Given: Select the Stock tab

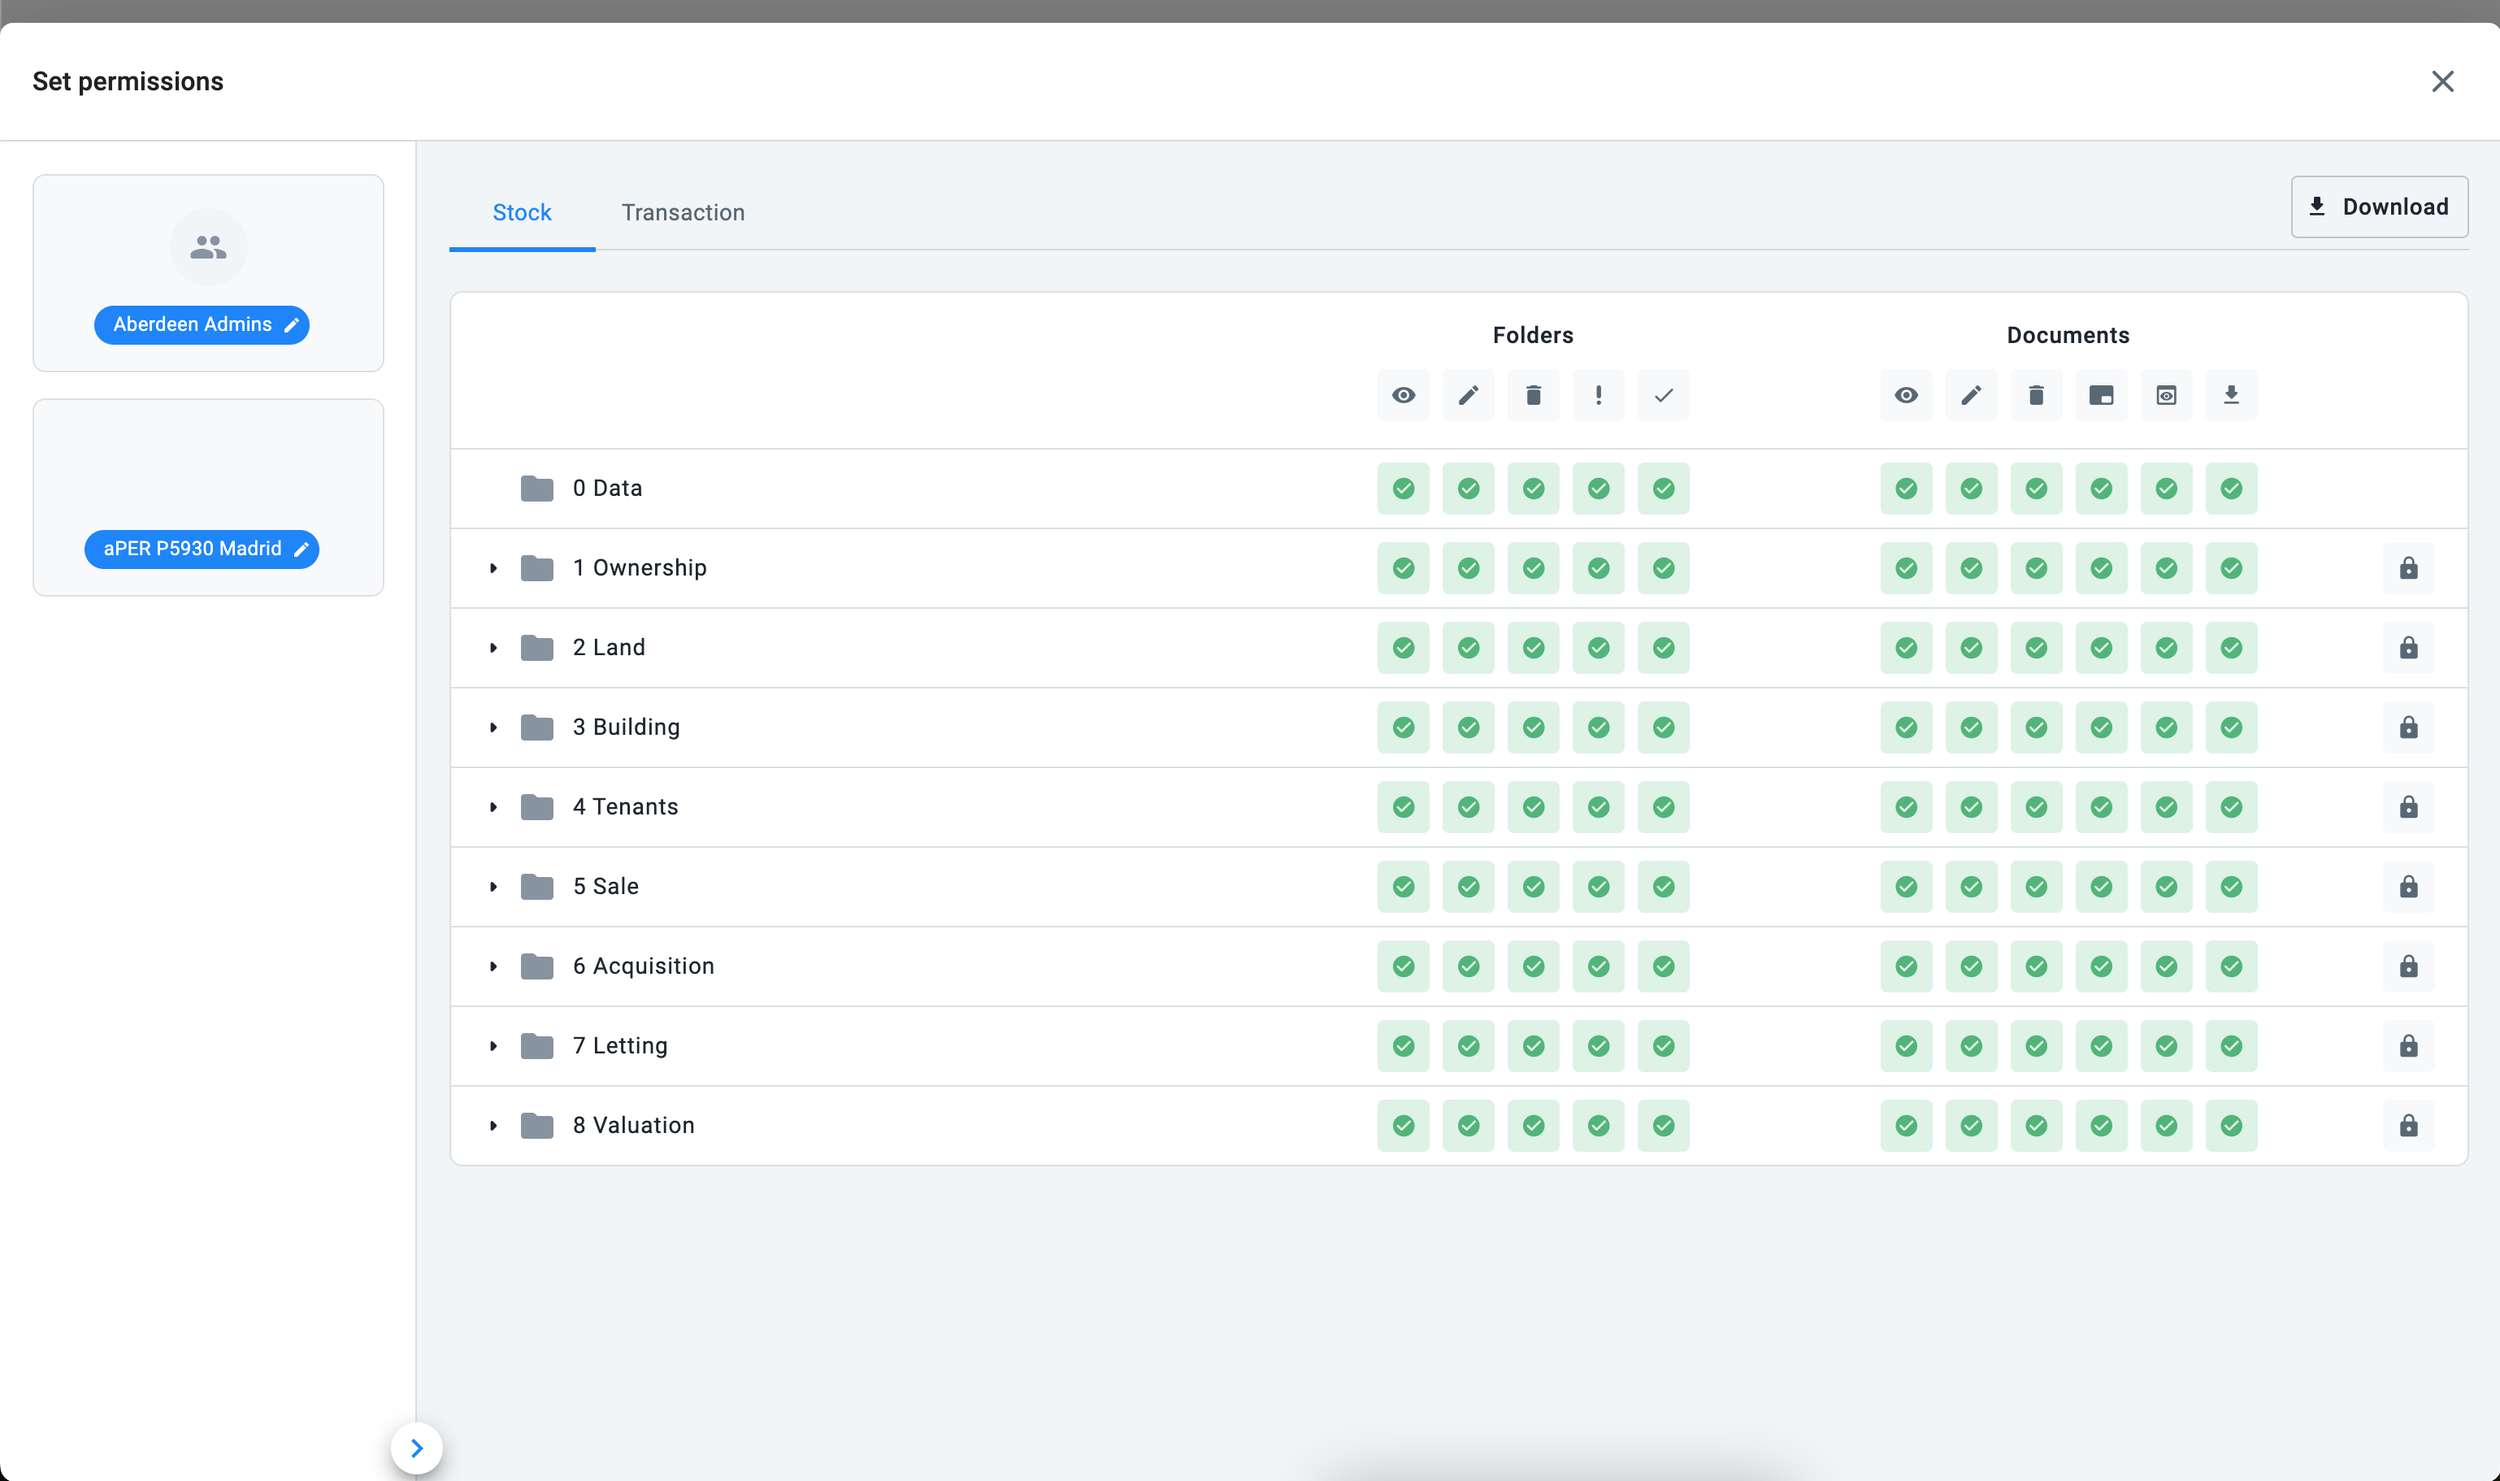Looking at the screenshot, I should pyautogui.click(x=522, y=212).
